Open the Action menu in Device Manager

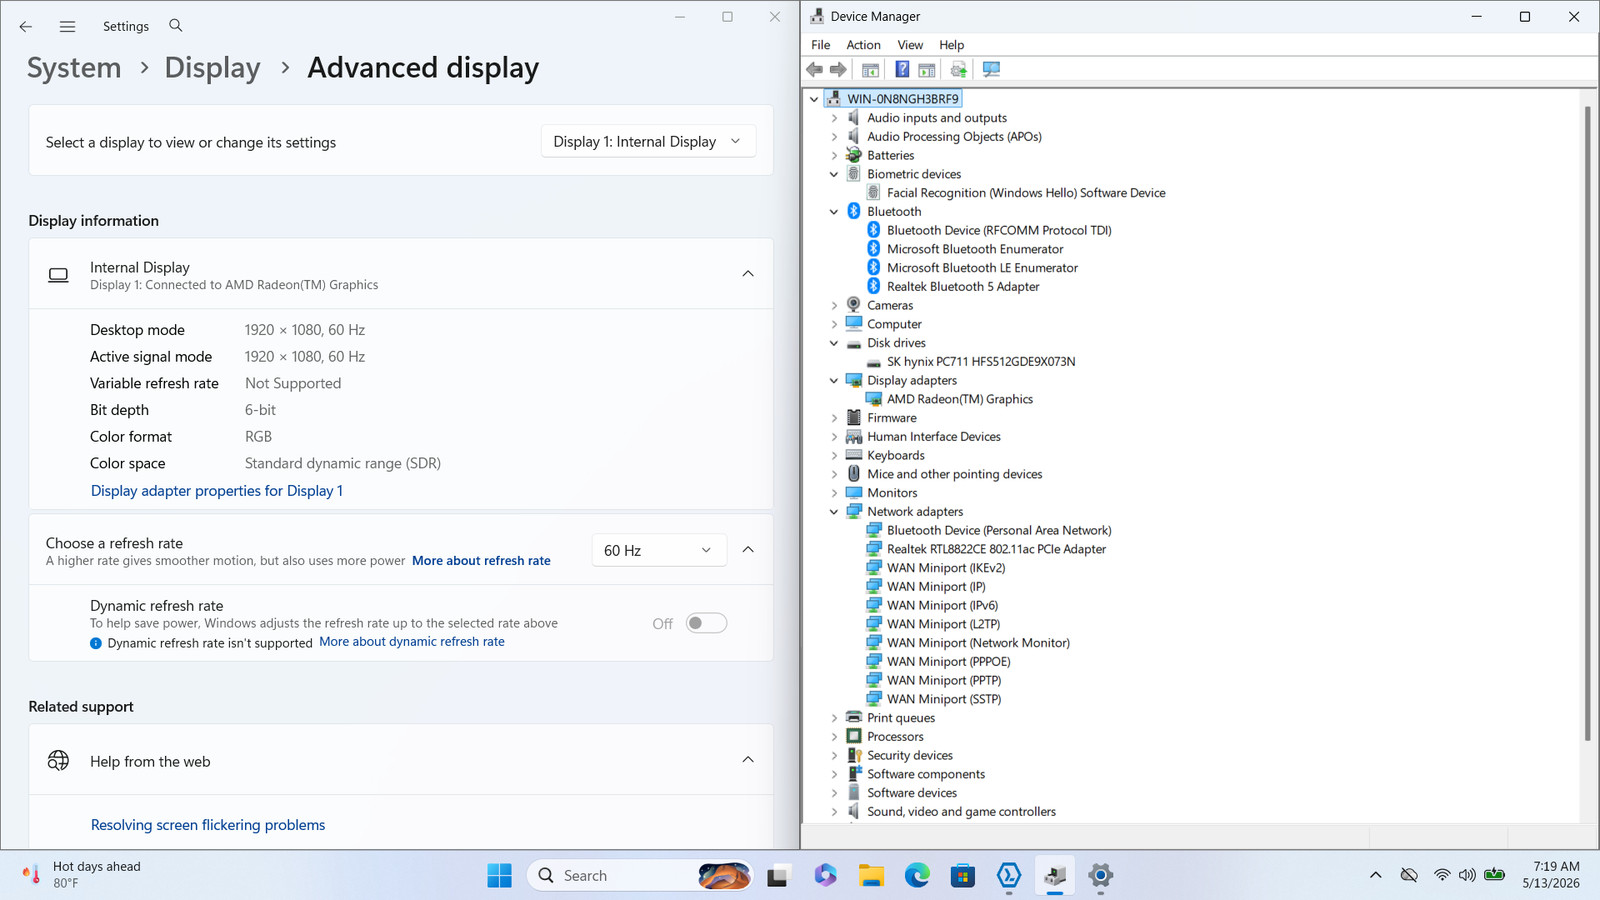tap(863, 45)
